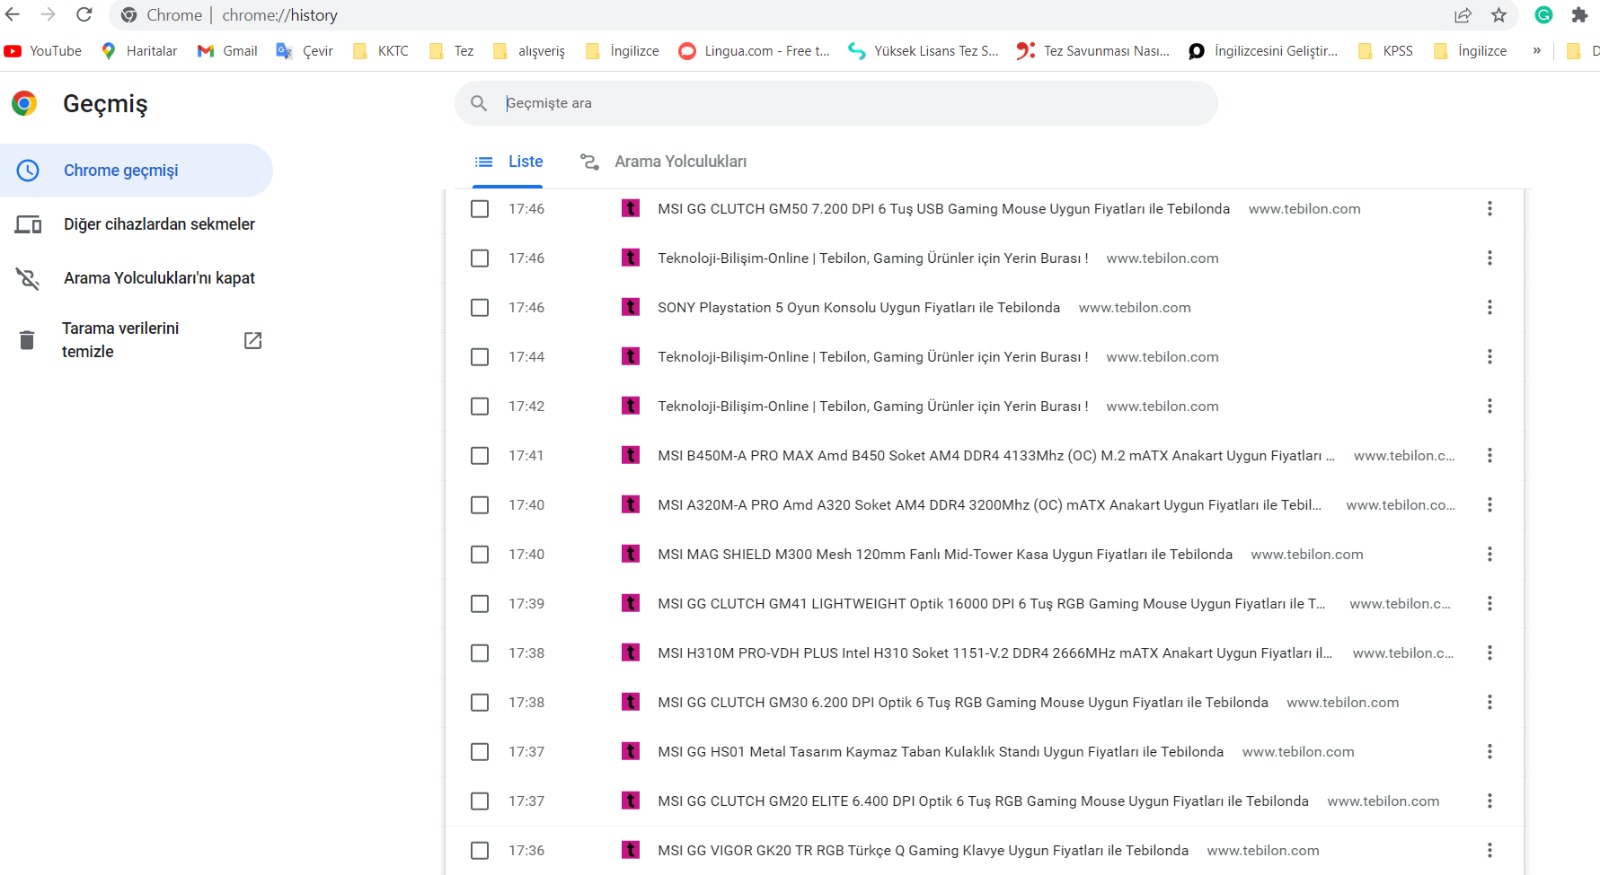The image size is (1600, 875).
Task: Open Tez Savunması bookmark
Action: [1093, 51]
